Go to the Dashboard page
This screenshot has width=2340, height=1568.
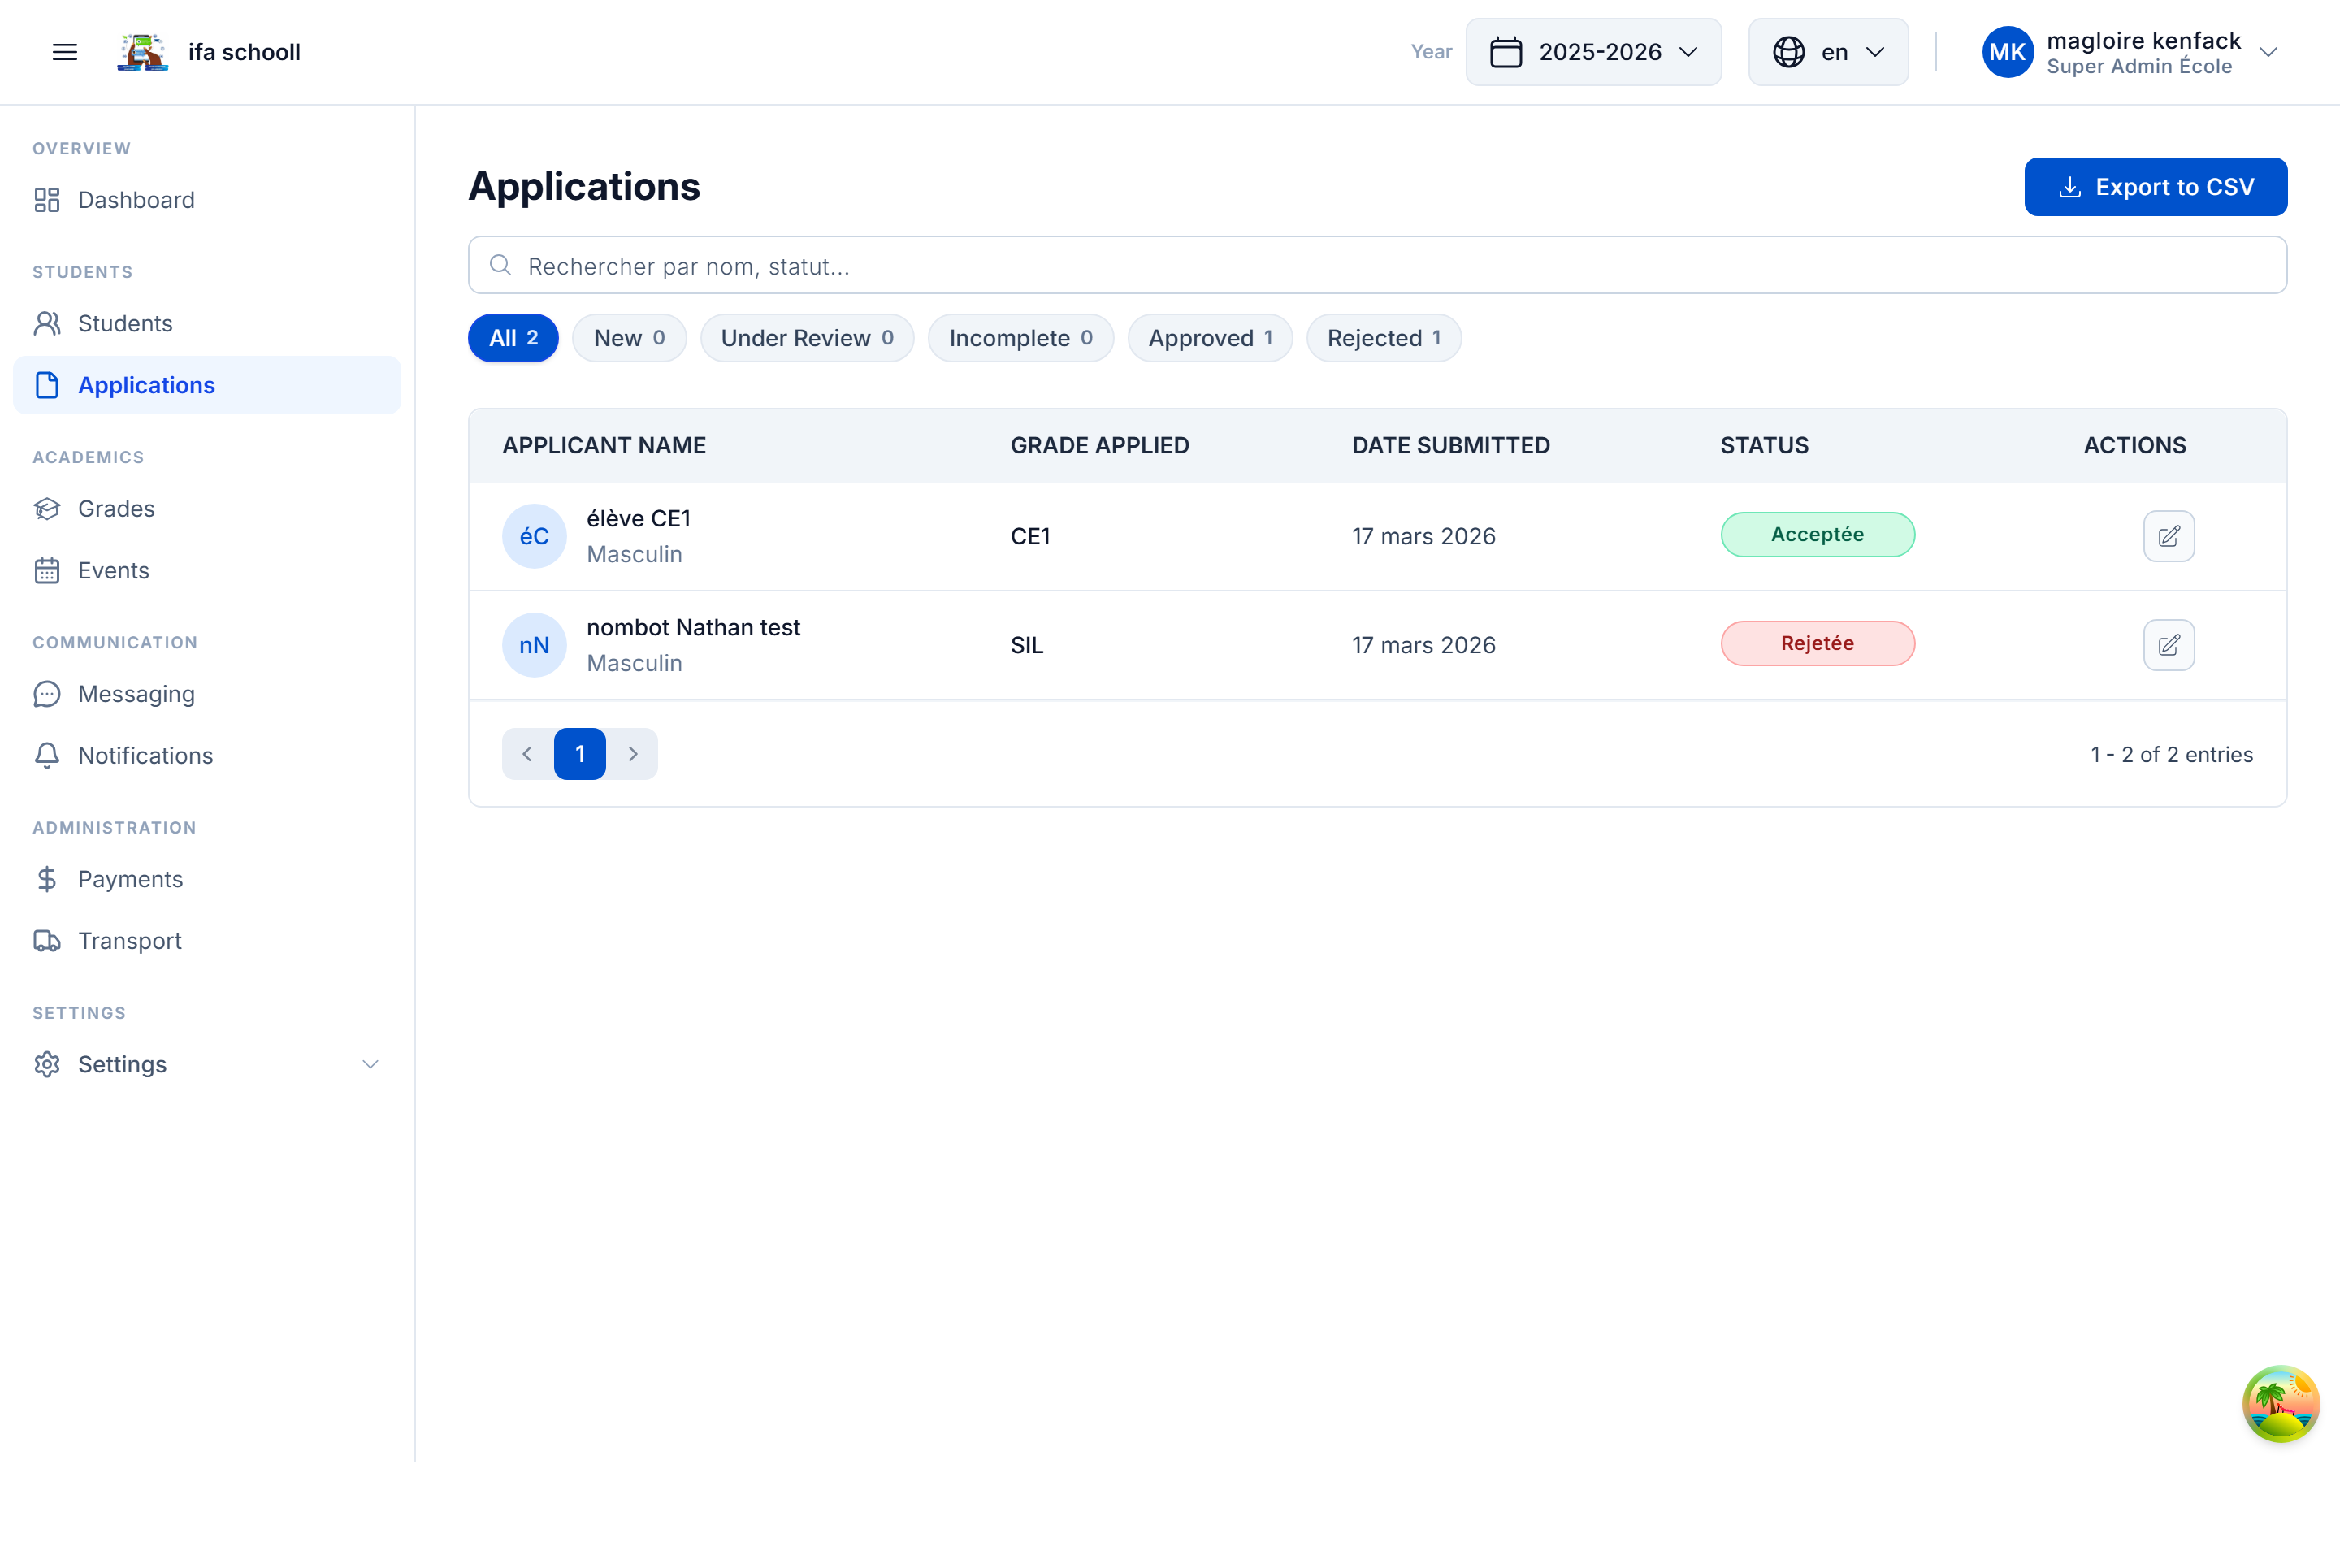136,200
